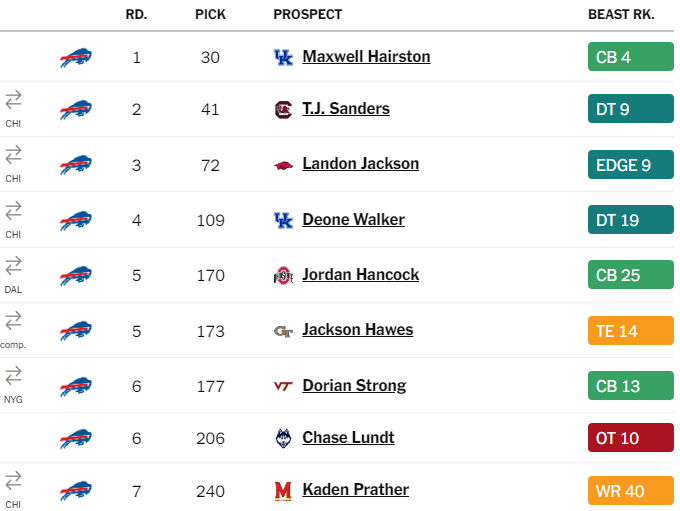Click the Georgia Tech logo beside Jackson Hawes

click(x=284, y=331)
